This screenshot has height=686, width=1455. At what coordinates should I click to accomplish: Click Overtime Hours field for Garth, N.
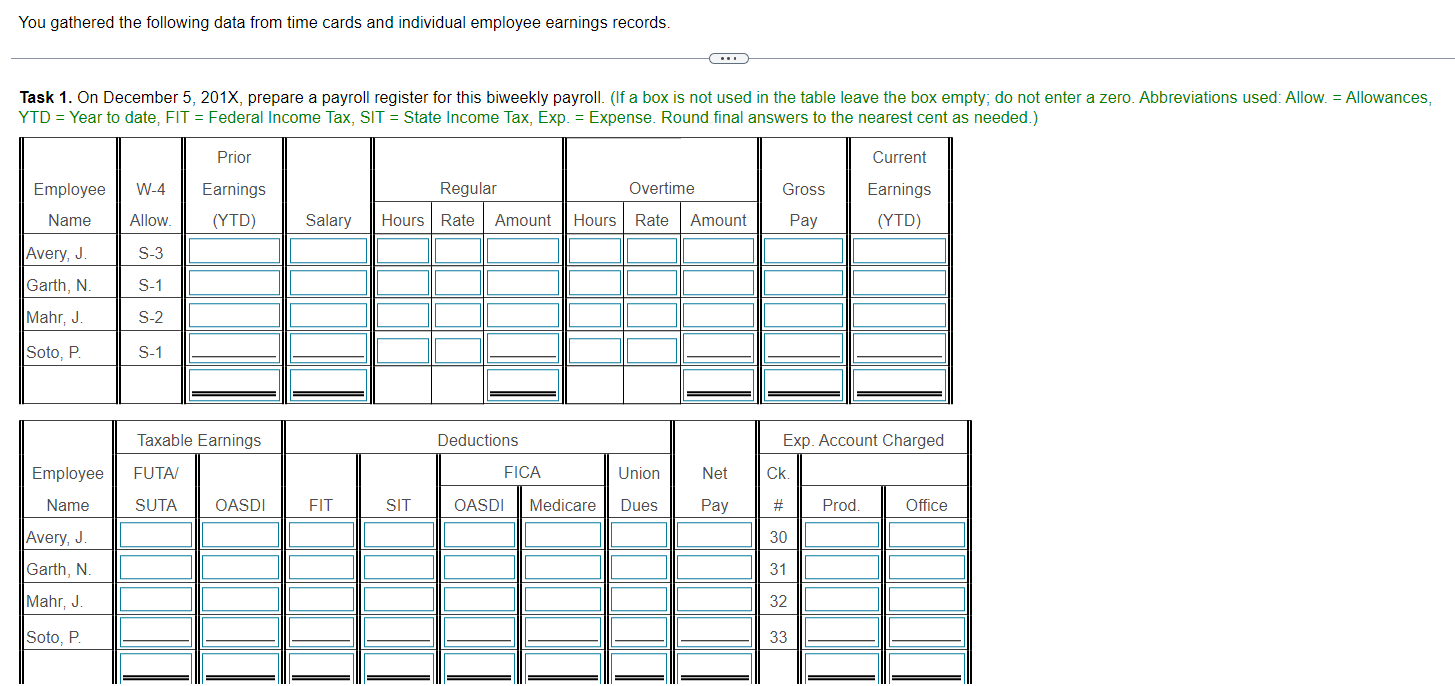pos(595,281)
